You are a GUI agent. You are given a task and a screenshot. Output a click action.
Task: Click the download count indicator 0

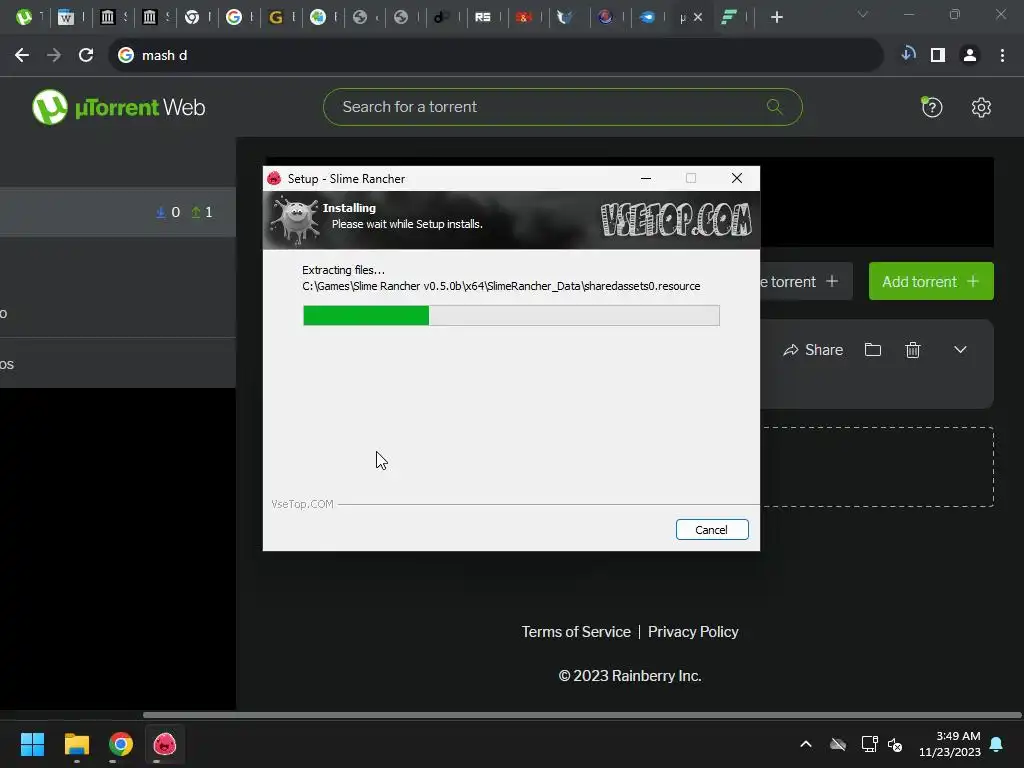click(168, 212)
